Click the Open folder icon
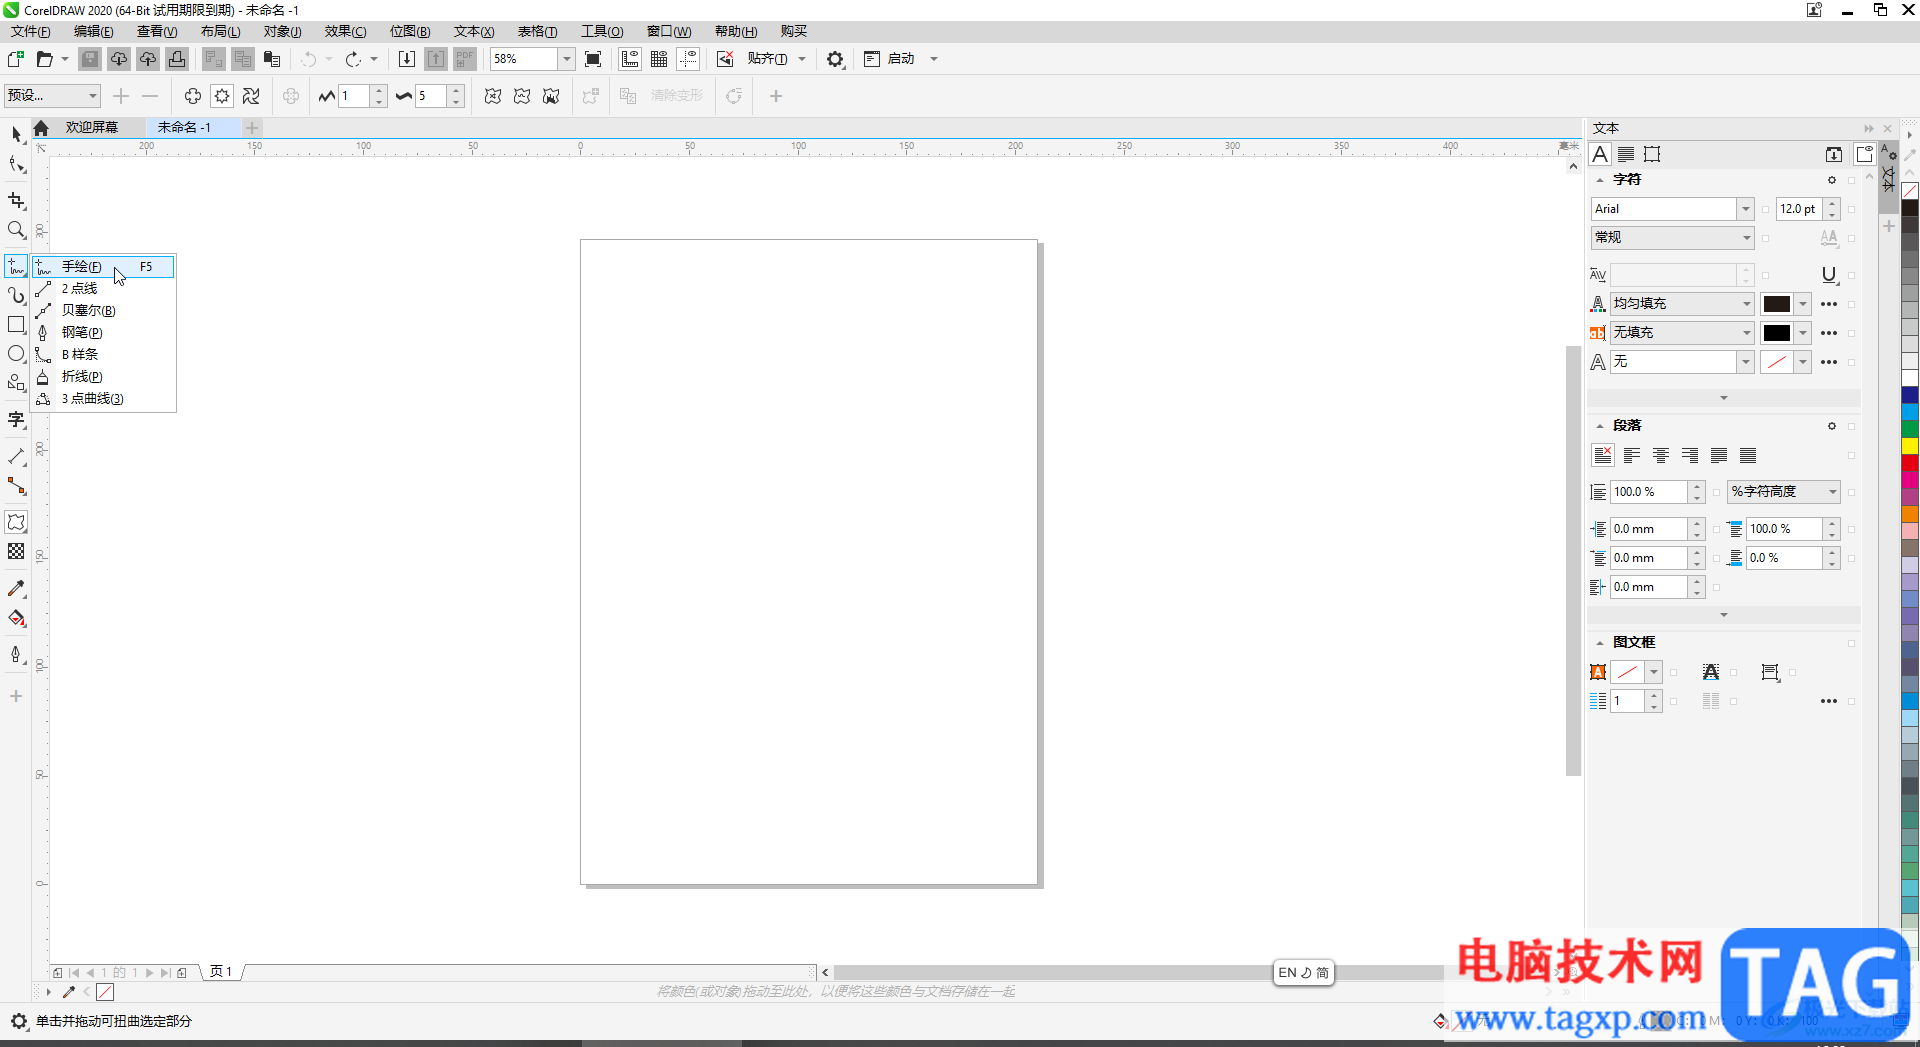This screenshot has height=1047, width=1920. 45,59
